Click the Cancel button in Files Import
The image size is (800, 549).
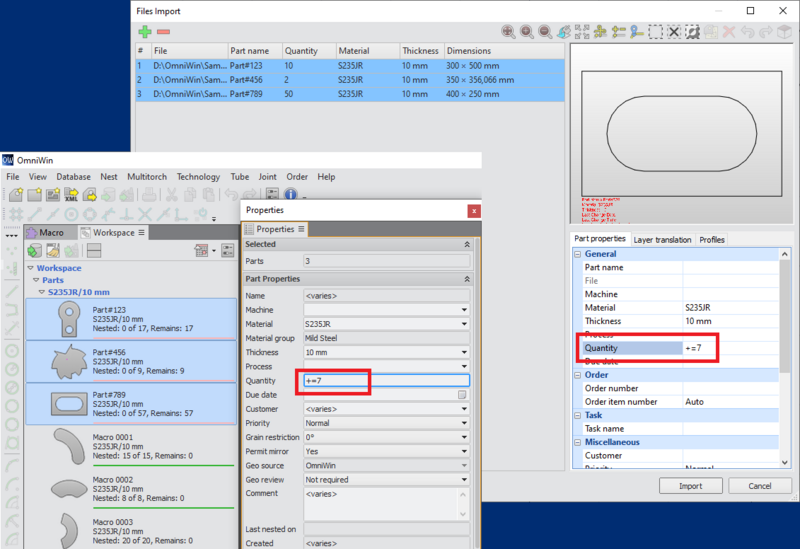point(760,486)
